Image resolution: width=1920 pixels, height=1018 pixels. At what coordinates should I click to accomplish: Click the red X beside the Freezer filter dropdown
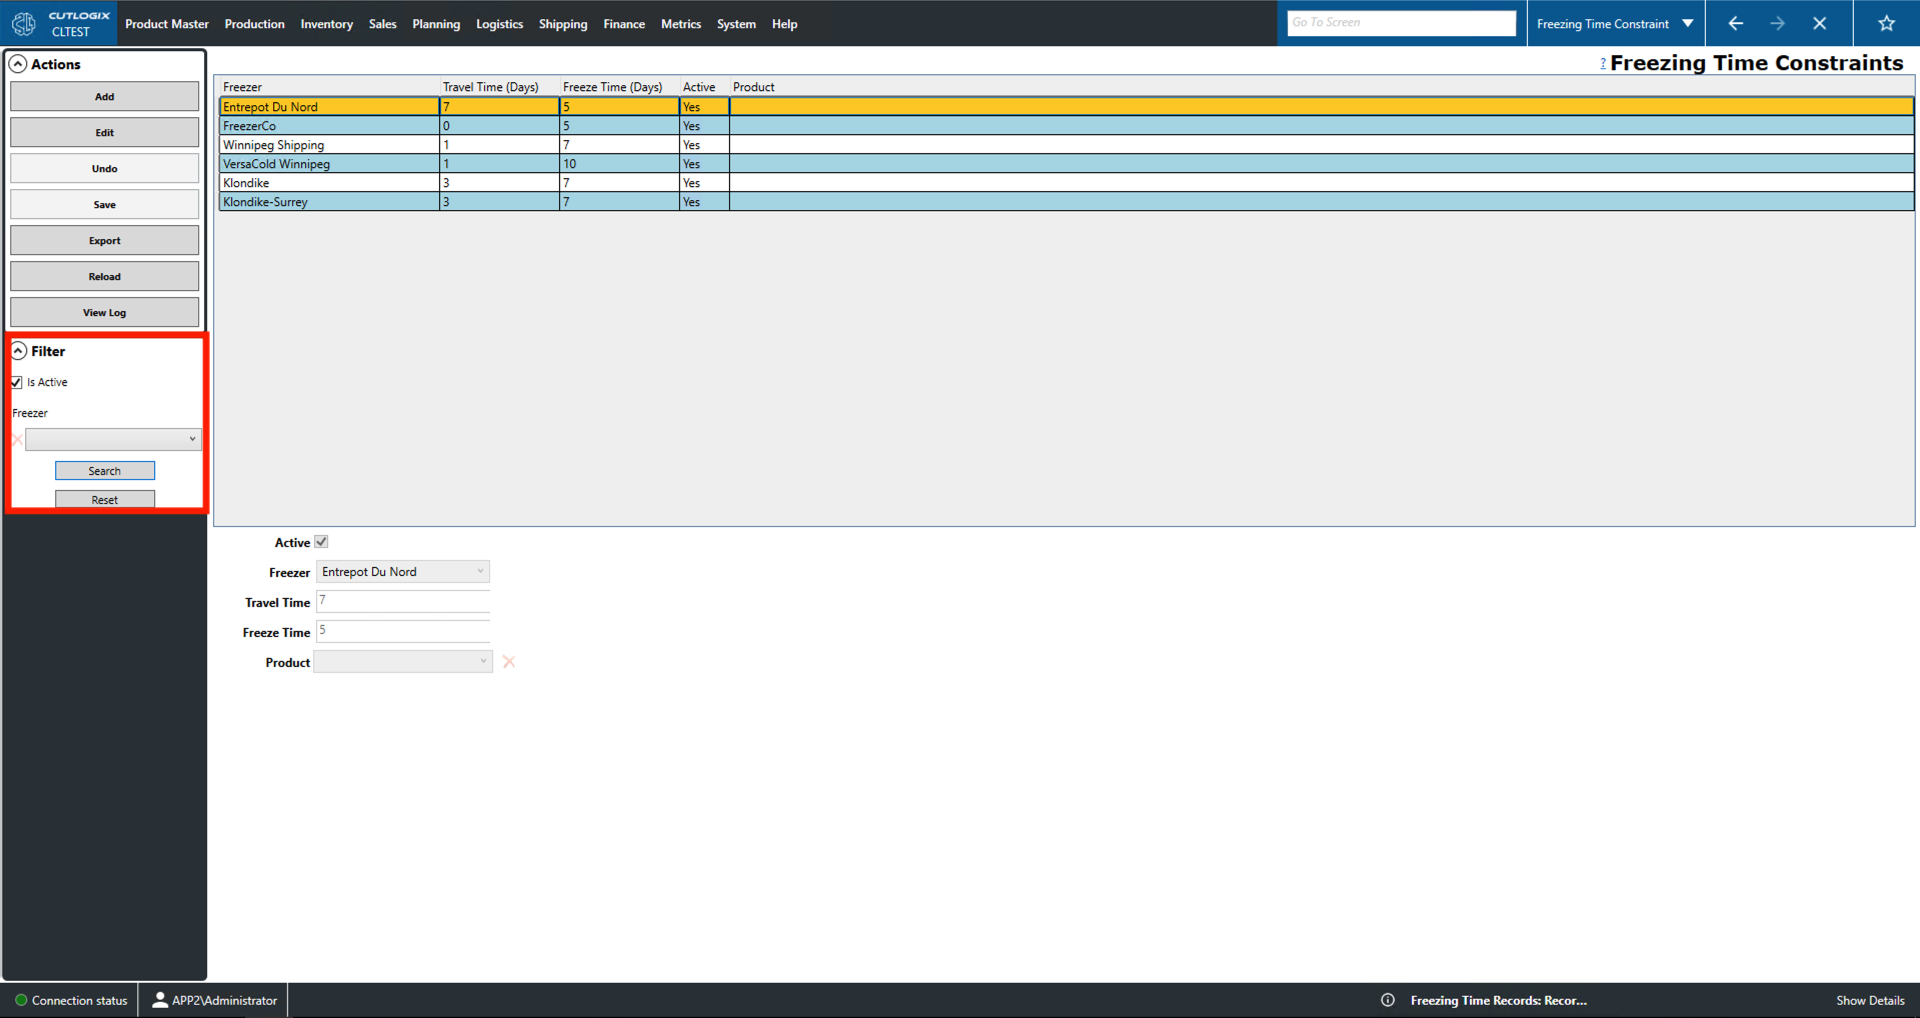[x=17, y=439]
